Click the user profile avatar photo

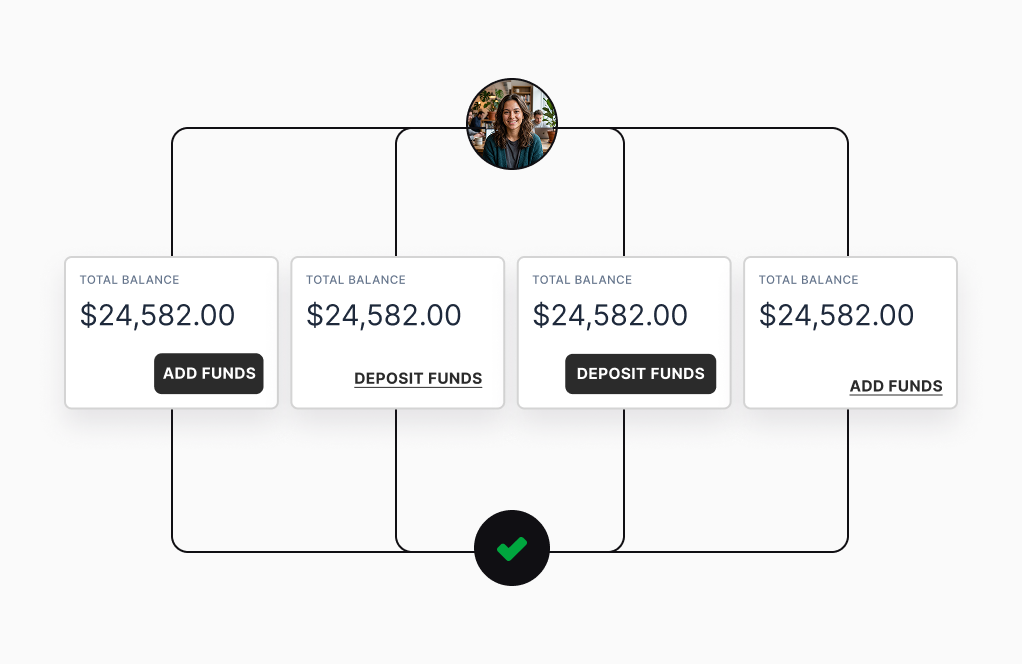point(512,124)
